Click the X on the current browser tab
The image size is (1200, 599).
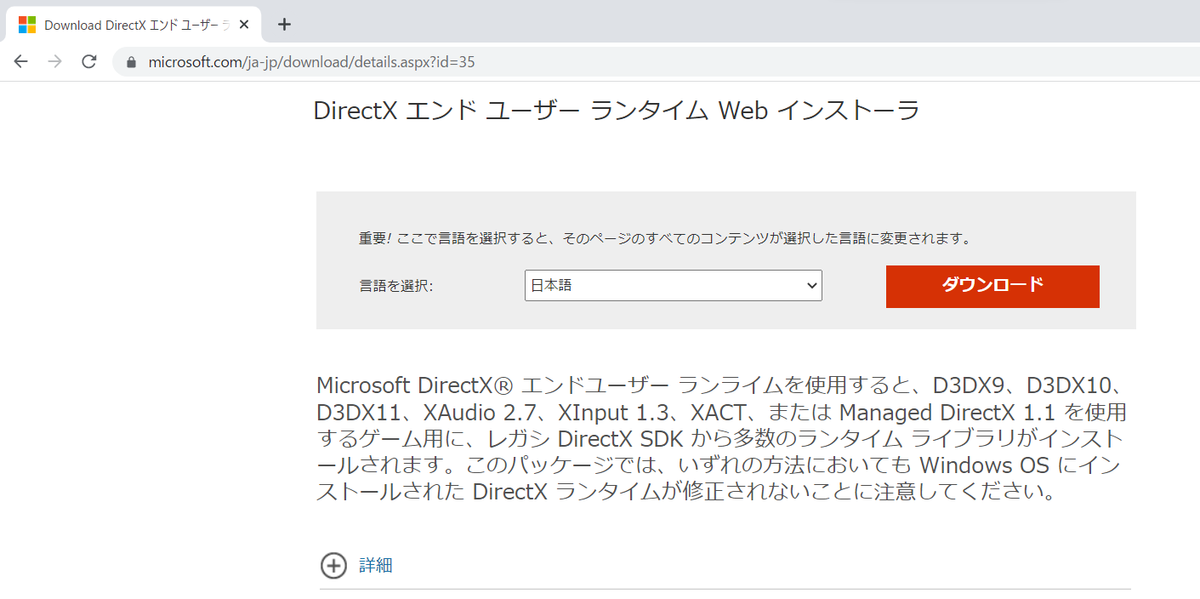click(243, 22)
